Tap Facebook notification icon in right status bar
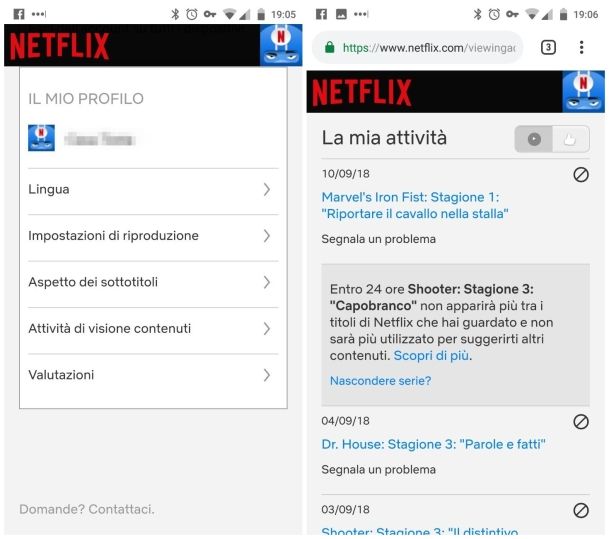Screen dimensions: 609x539 click(321, 14)
